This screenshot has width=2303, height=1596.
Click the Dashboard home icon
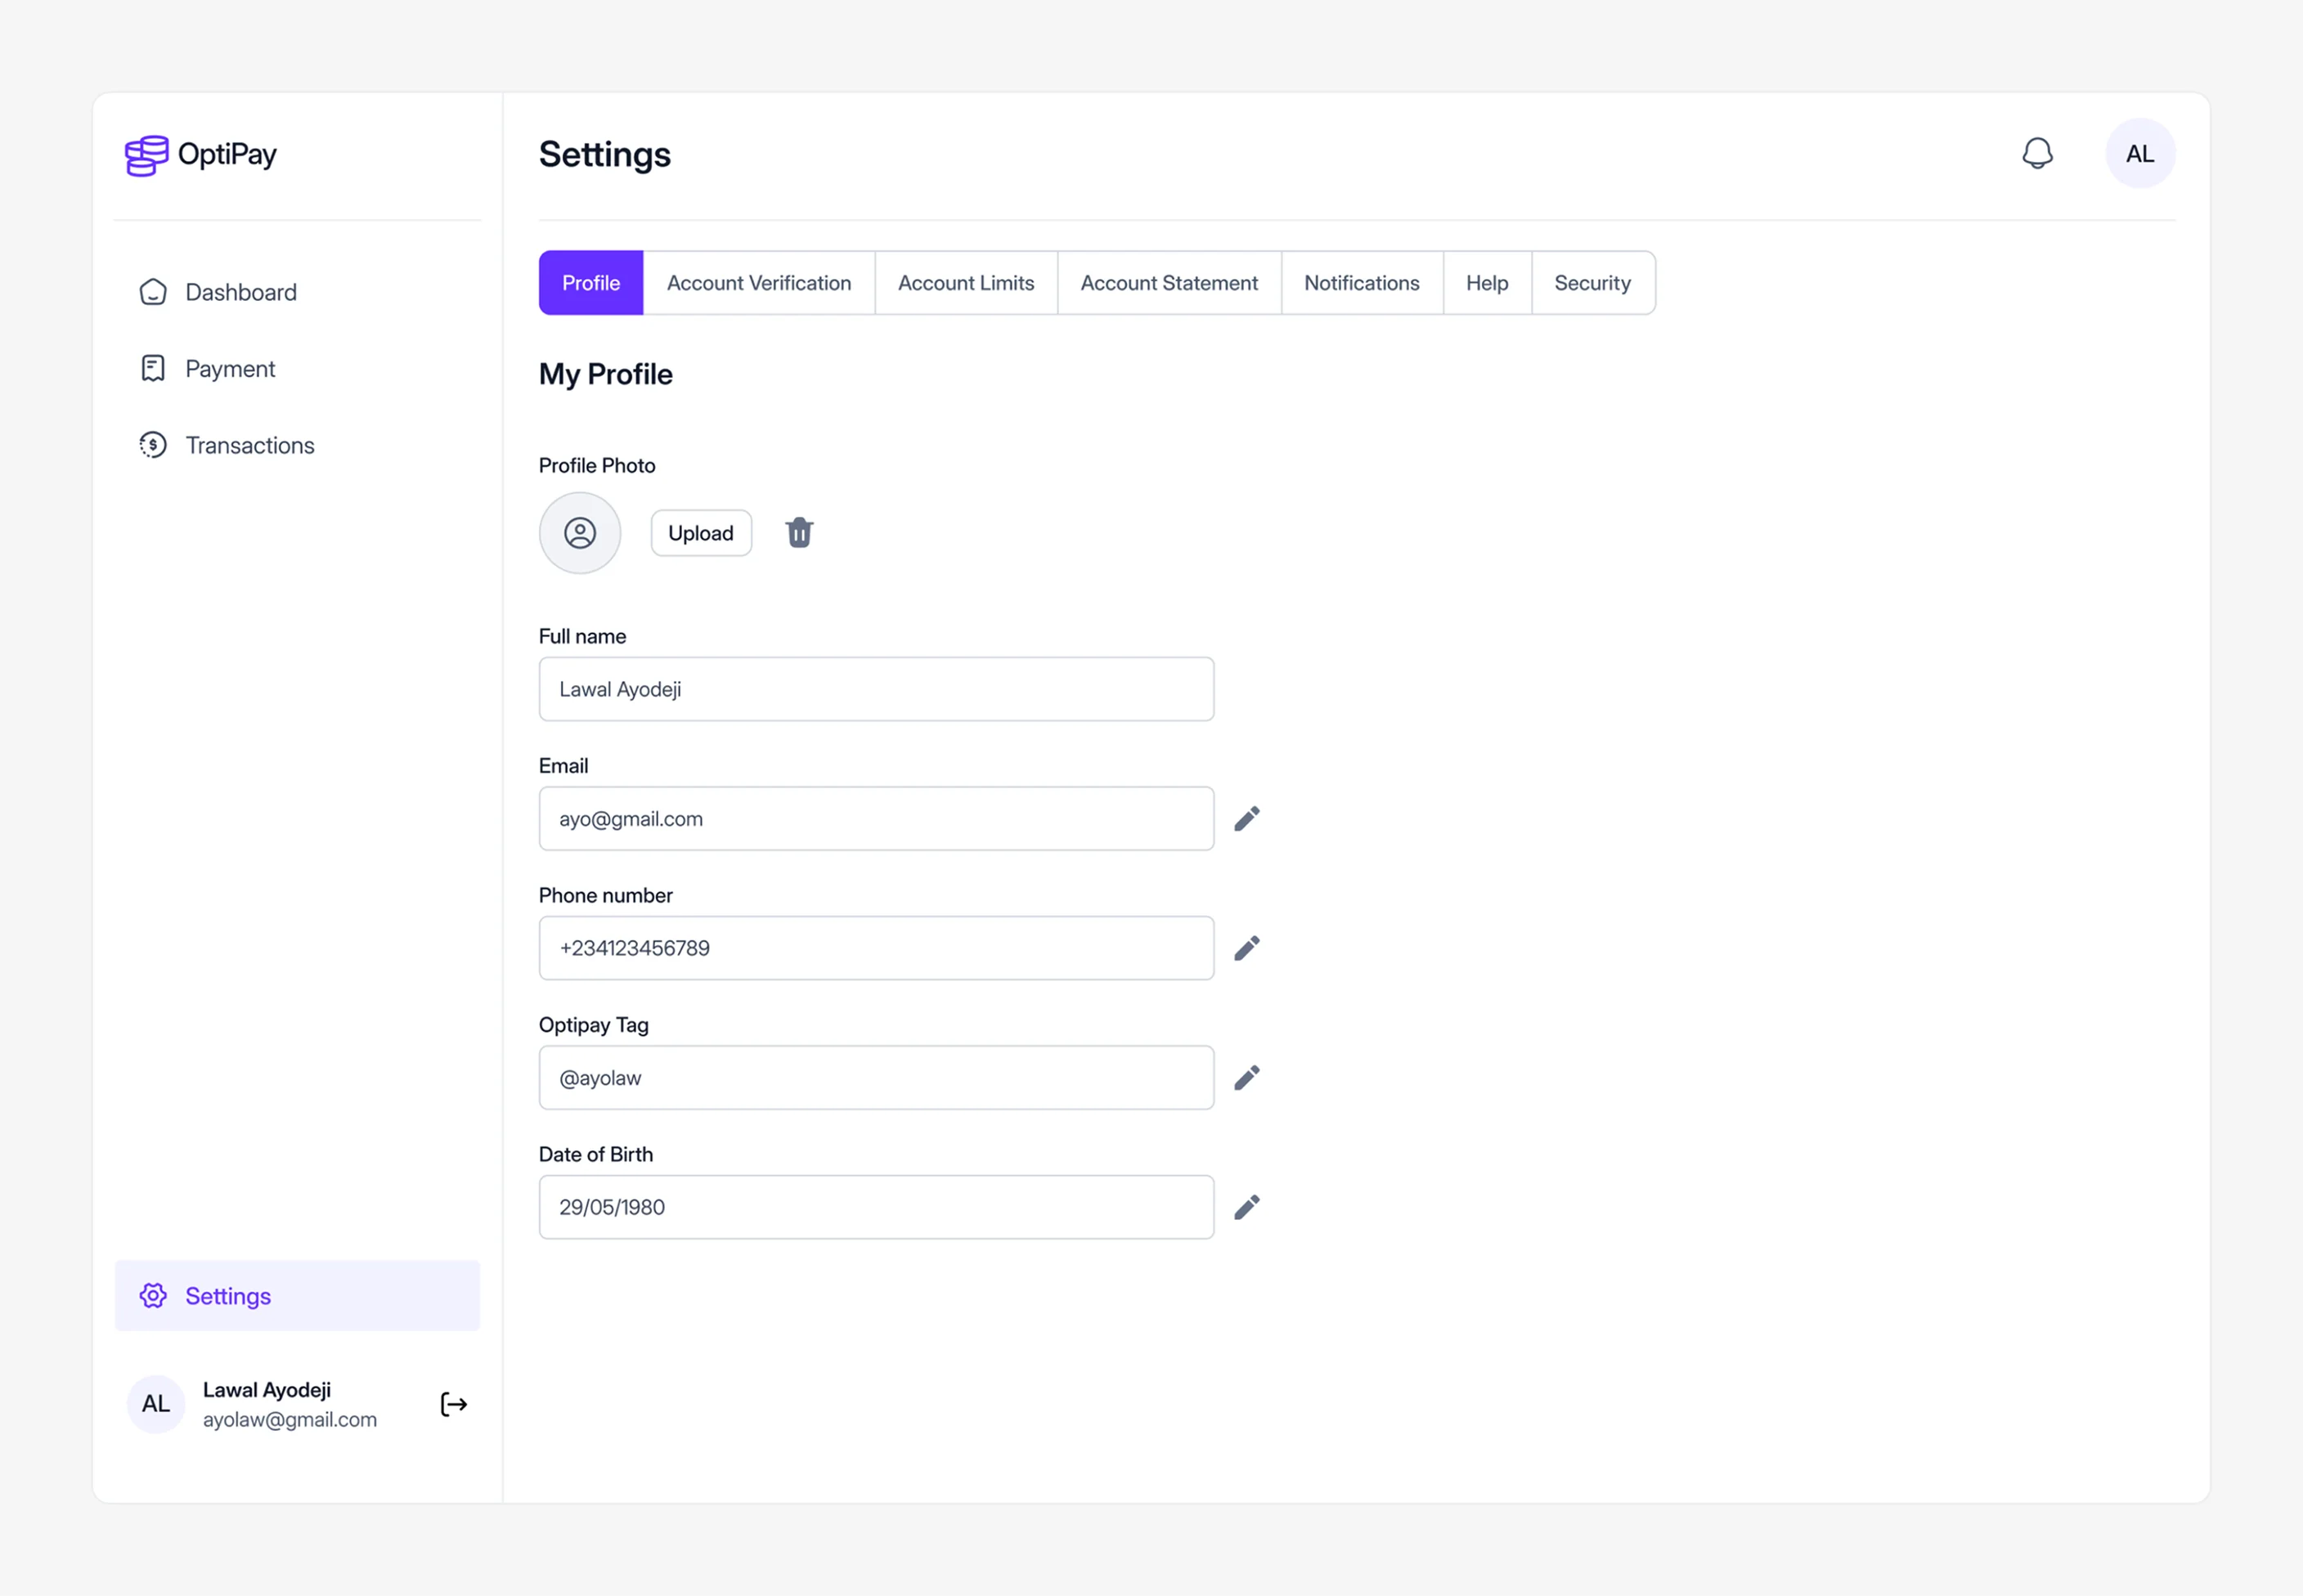[x=153, y=292]
